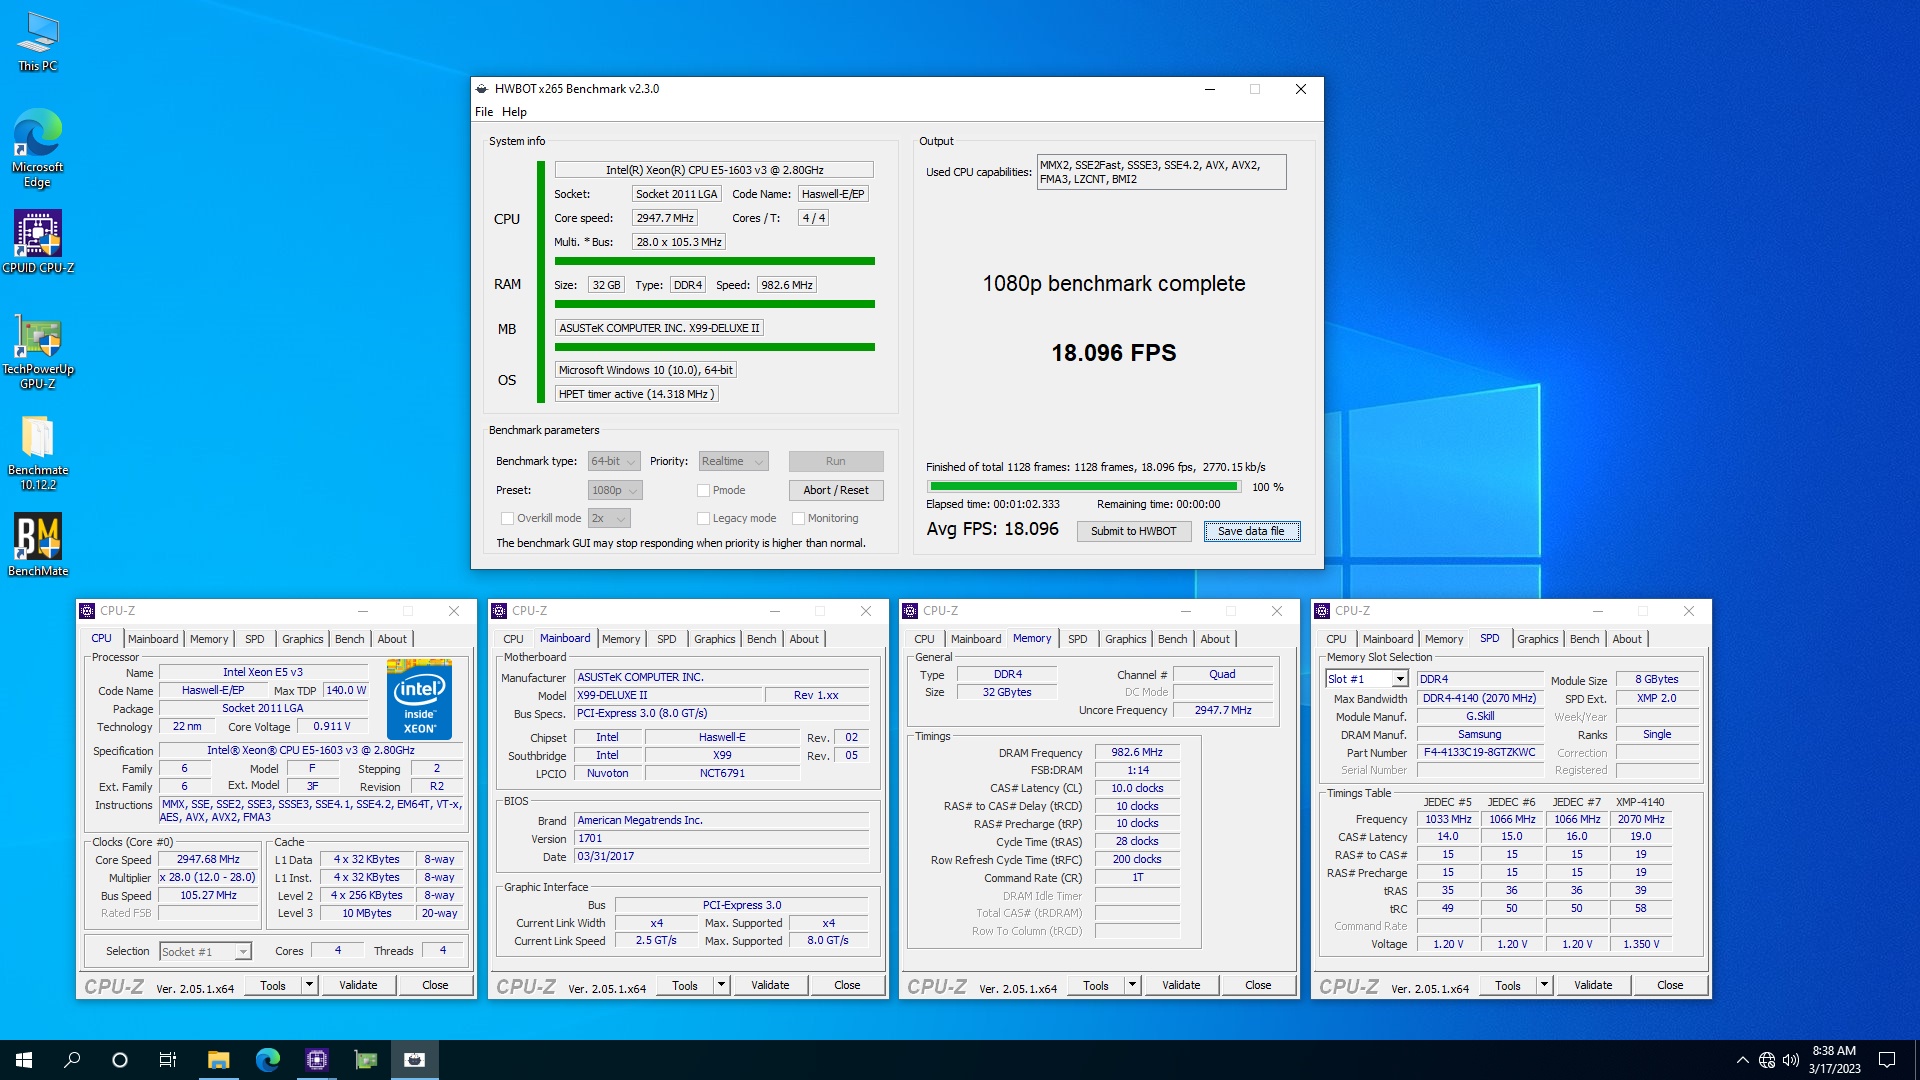Open BenchMate desktop shortcut
Viewport: 1920px width, 1080px height.
[38, 545]
